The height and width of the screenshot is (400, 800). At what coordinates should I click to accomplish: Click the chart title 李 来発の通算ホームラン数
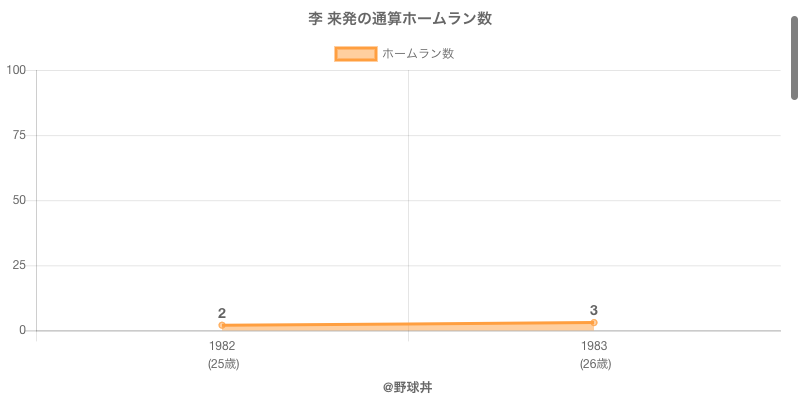(400, 19)
